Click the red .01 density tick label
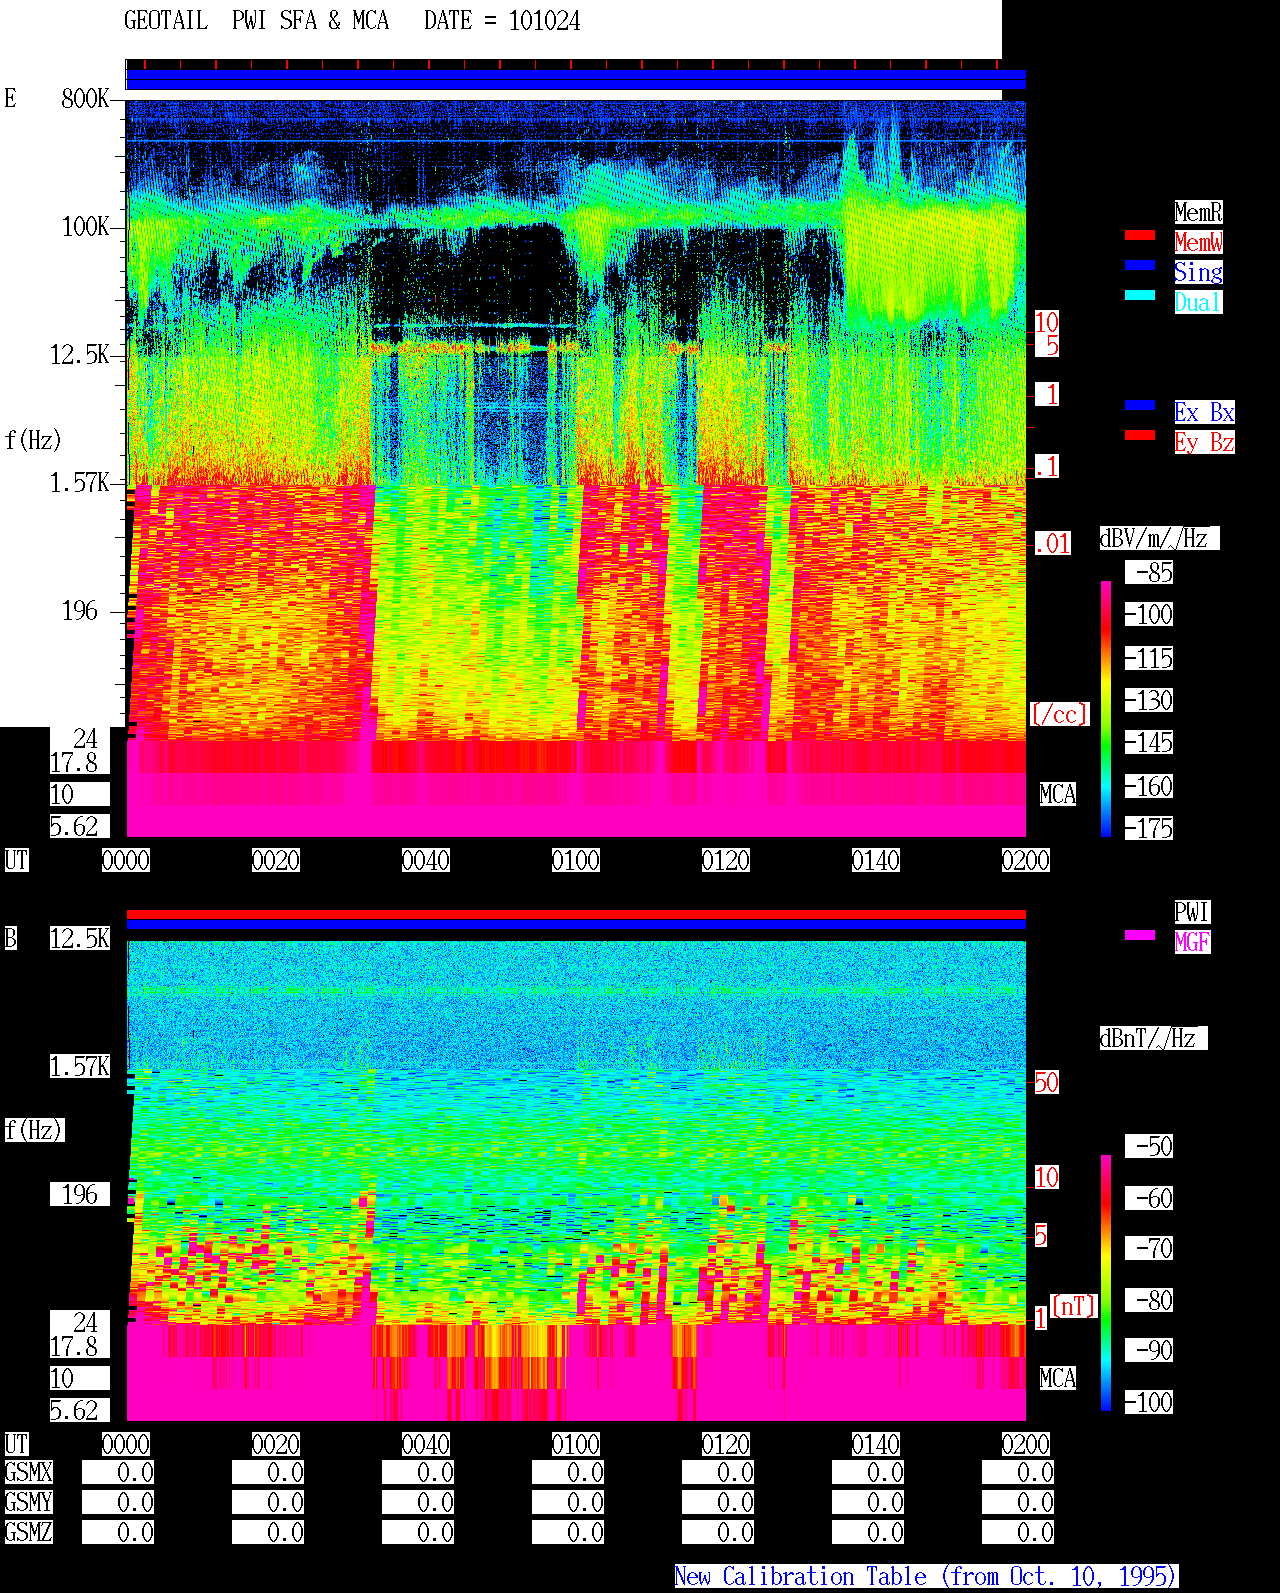Image resolution: width=1280 pixels, height=1593 pixels. (x=1053, y=544)
